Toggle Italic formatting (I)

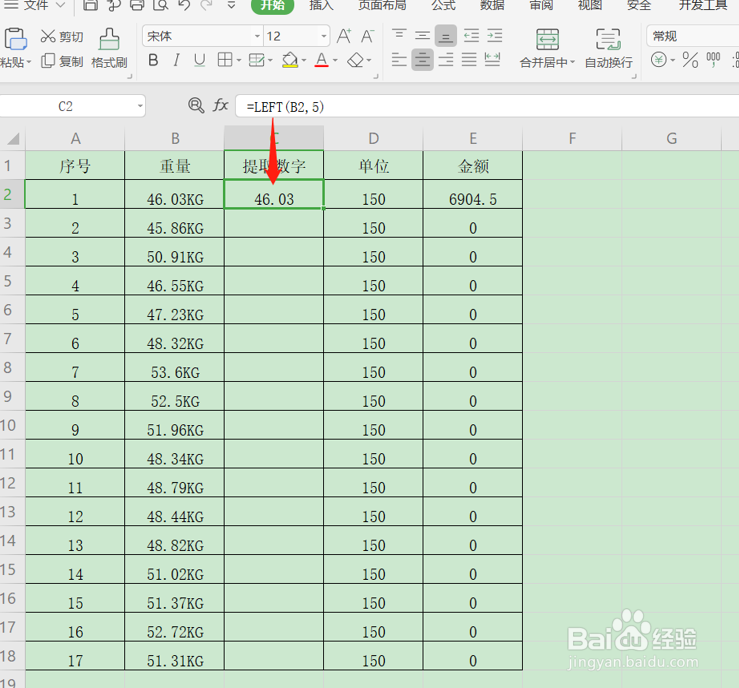tap(176, 60)
